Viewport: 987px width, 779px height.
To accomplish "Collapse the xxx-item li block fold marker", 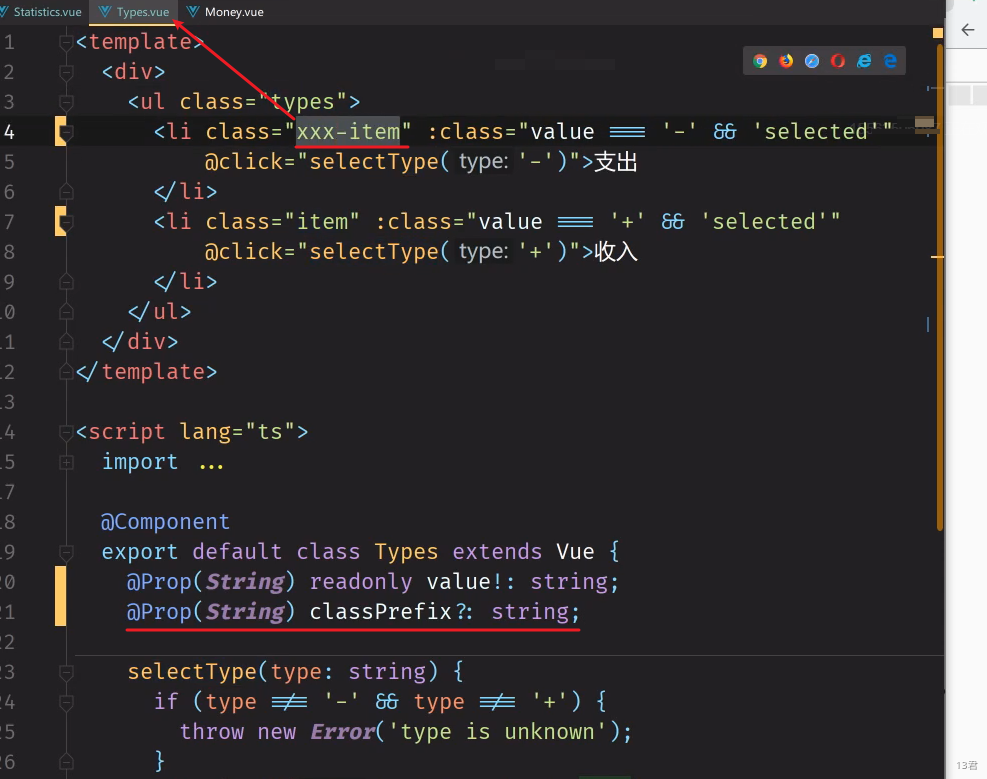I will [66, 132].
